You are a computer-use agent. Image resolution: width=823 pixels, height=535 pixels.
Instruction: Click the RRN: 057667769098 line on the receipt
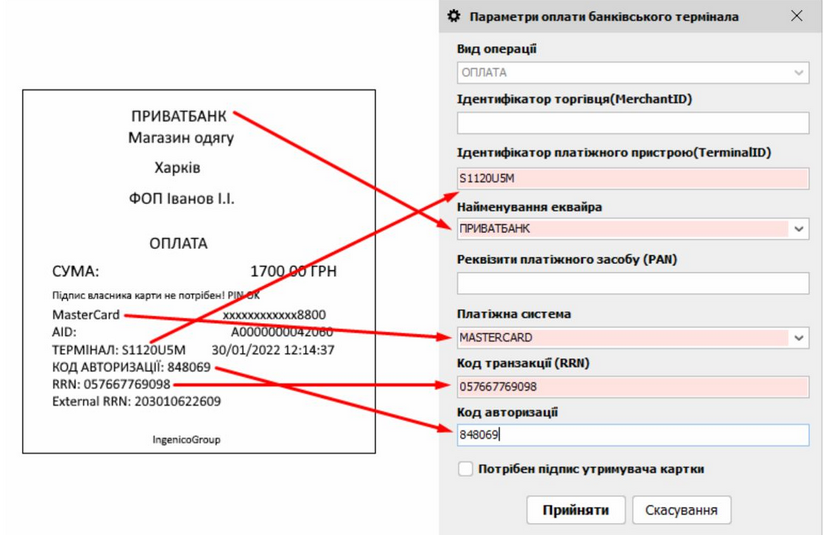coord(111,384)
